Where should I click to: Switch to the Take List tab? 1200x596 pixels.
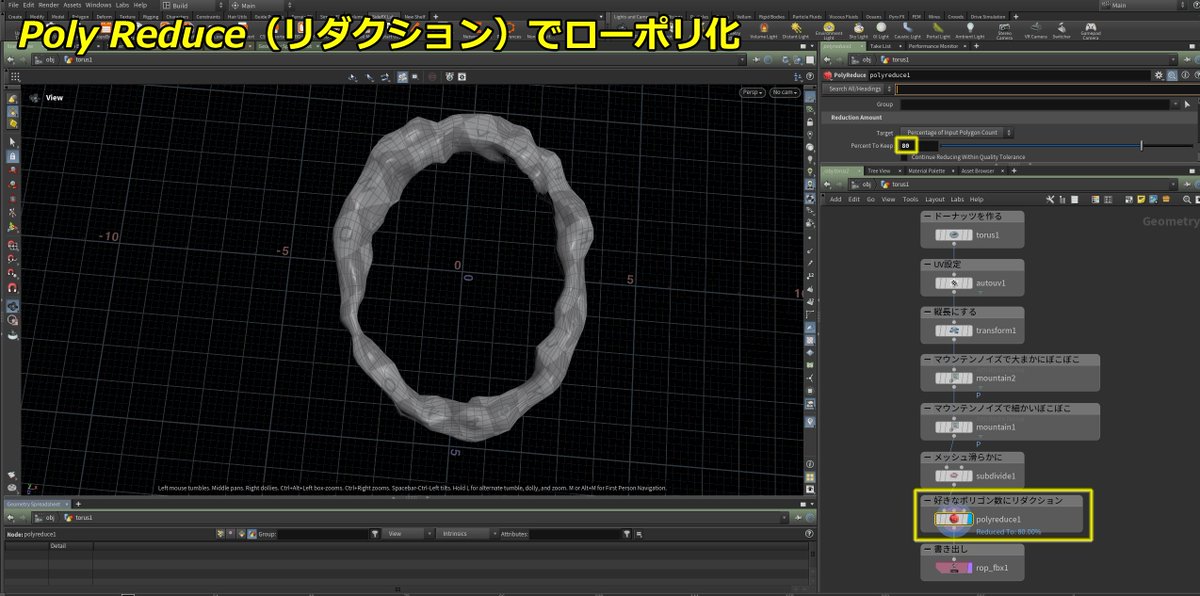point(880,47)
